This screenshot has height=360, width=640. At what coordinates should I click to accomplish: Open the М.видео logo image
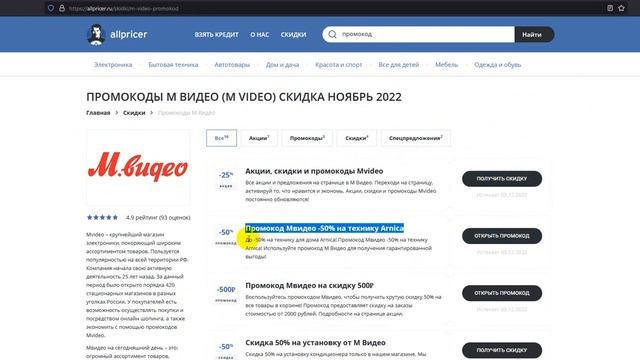138,167
